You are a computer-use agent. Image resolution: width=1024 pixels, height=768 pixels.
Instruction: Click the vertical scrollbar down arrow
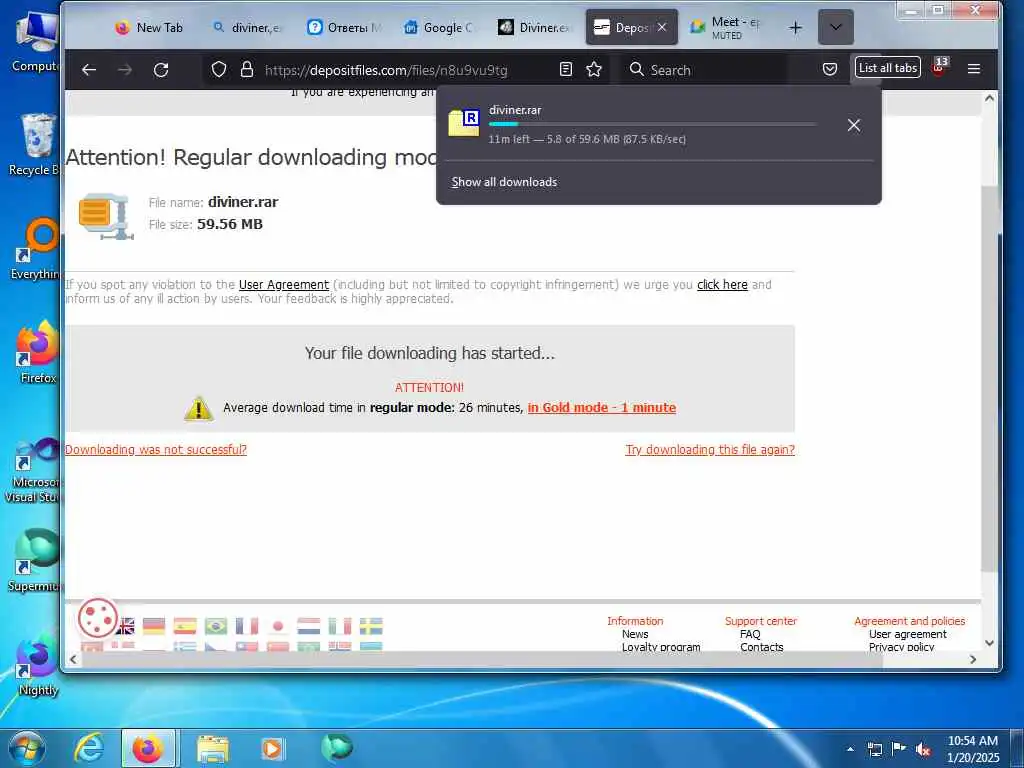pos(989,643)
